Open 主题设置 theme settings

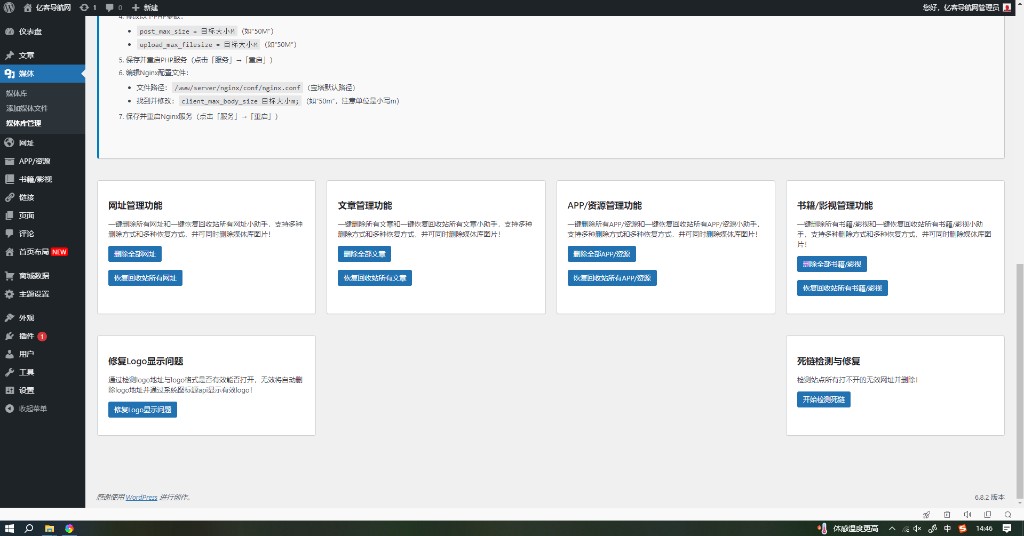point(34,293)
